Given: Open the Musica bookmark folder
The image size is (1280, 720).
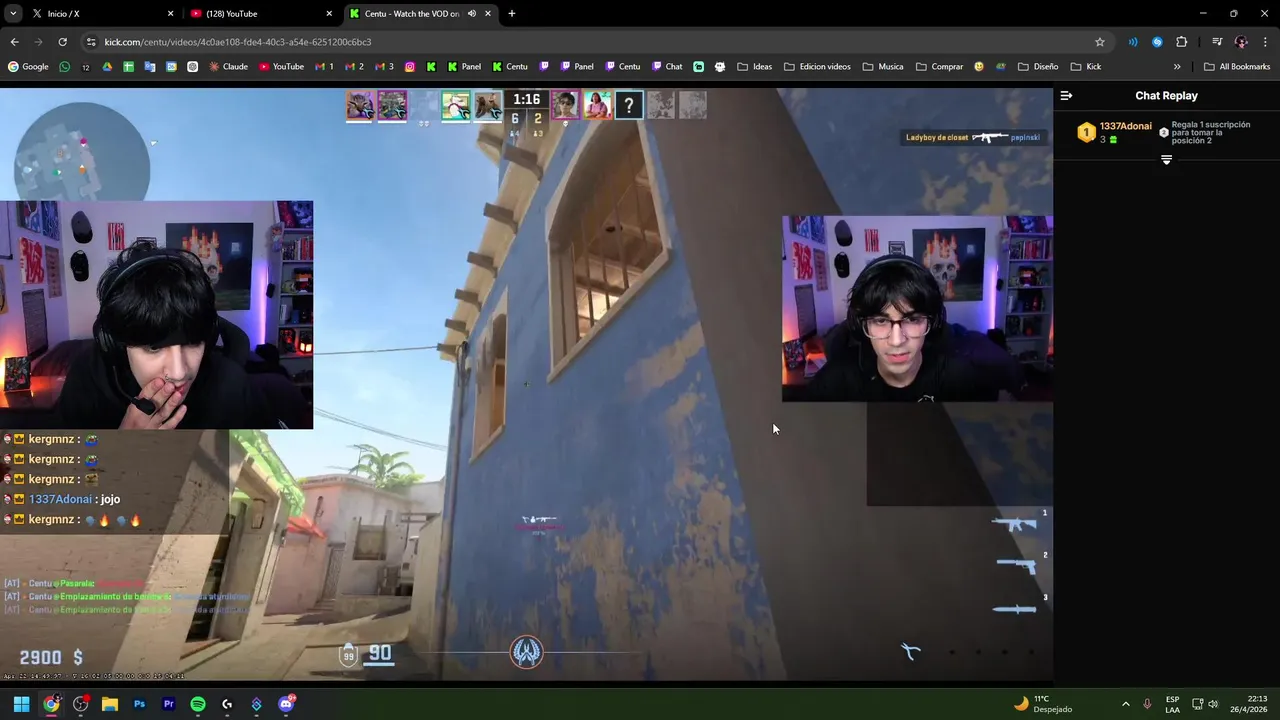Looking at the screenshot, I should (x=882, y=67).
